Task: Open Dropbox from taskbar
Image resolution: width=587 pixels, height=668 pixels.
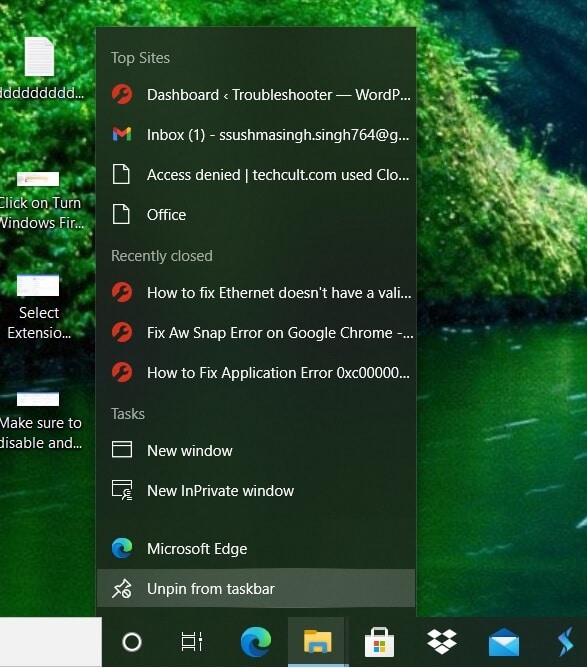Action: click(x=442, y=642)
